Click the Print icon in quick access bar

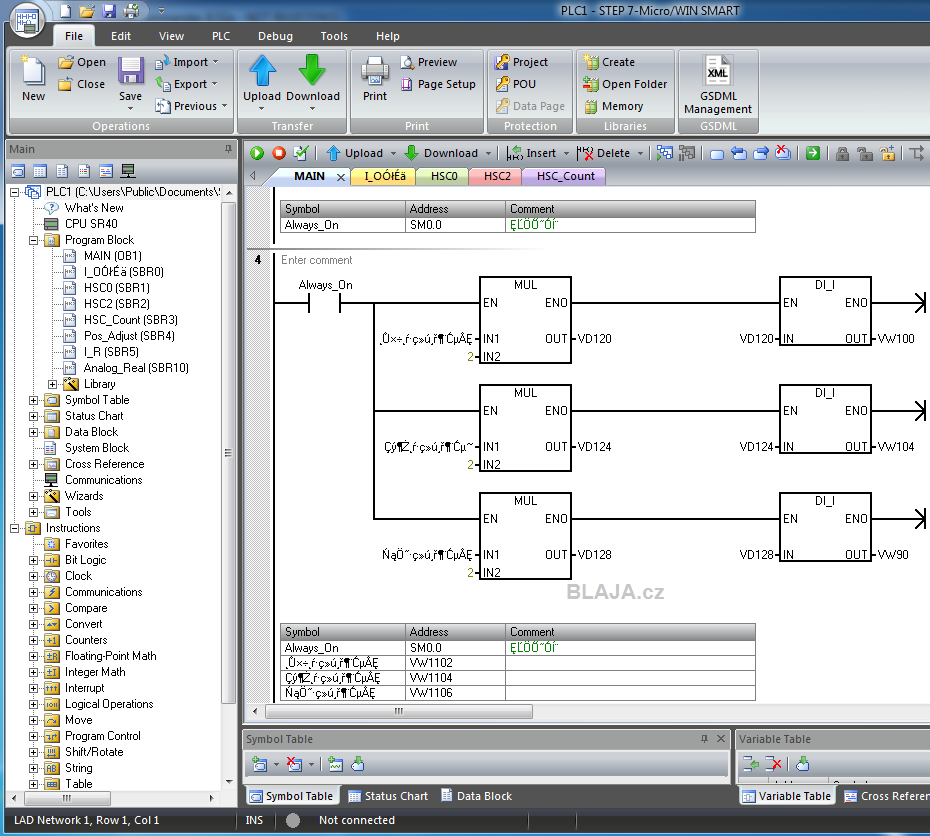click(131, 11)
